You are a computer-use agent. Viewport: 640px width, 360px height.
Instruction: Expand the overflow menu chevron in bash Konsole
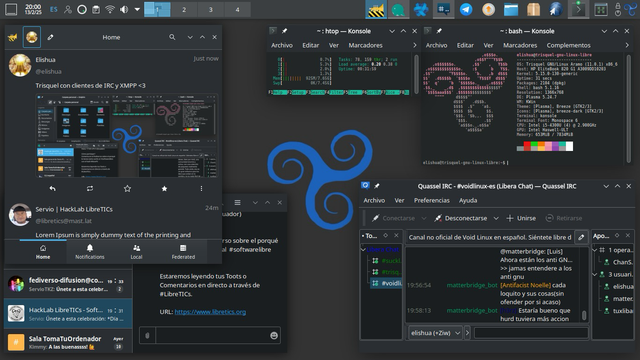coord(627,45)
